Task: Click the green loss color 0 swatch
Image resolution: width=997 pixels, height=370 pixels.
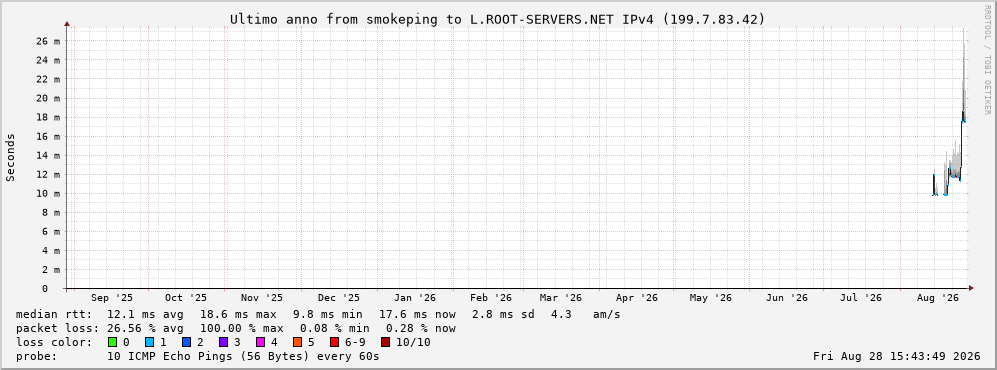Action: tap(113, 342)
